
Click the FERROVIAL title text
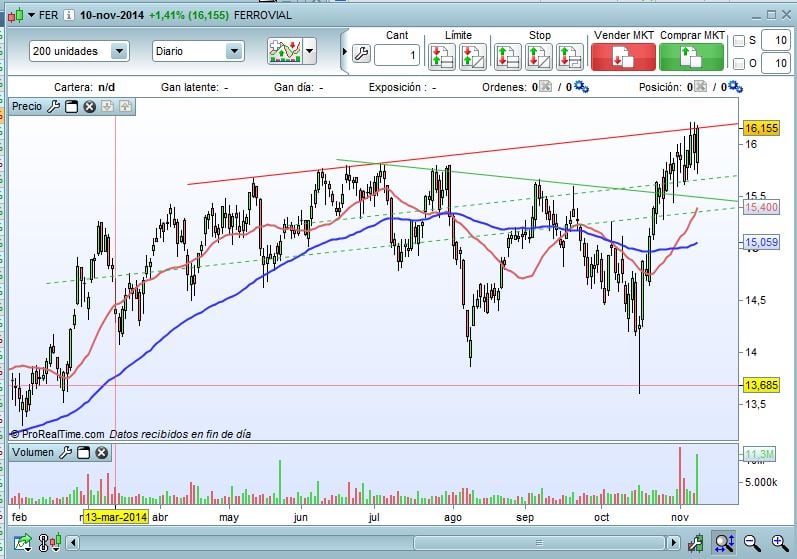pos(263,15)
